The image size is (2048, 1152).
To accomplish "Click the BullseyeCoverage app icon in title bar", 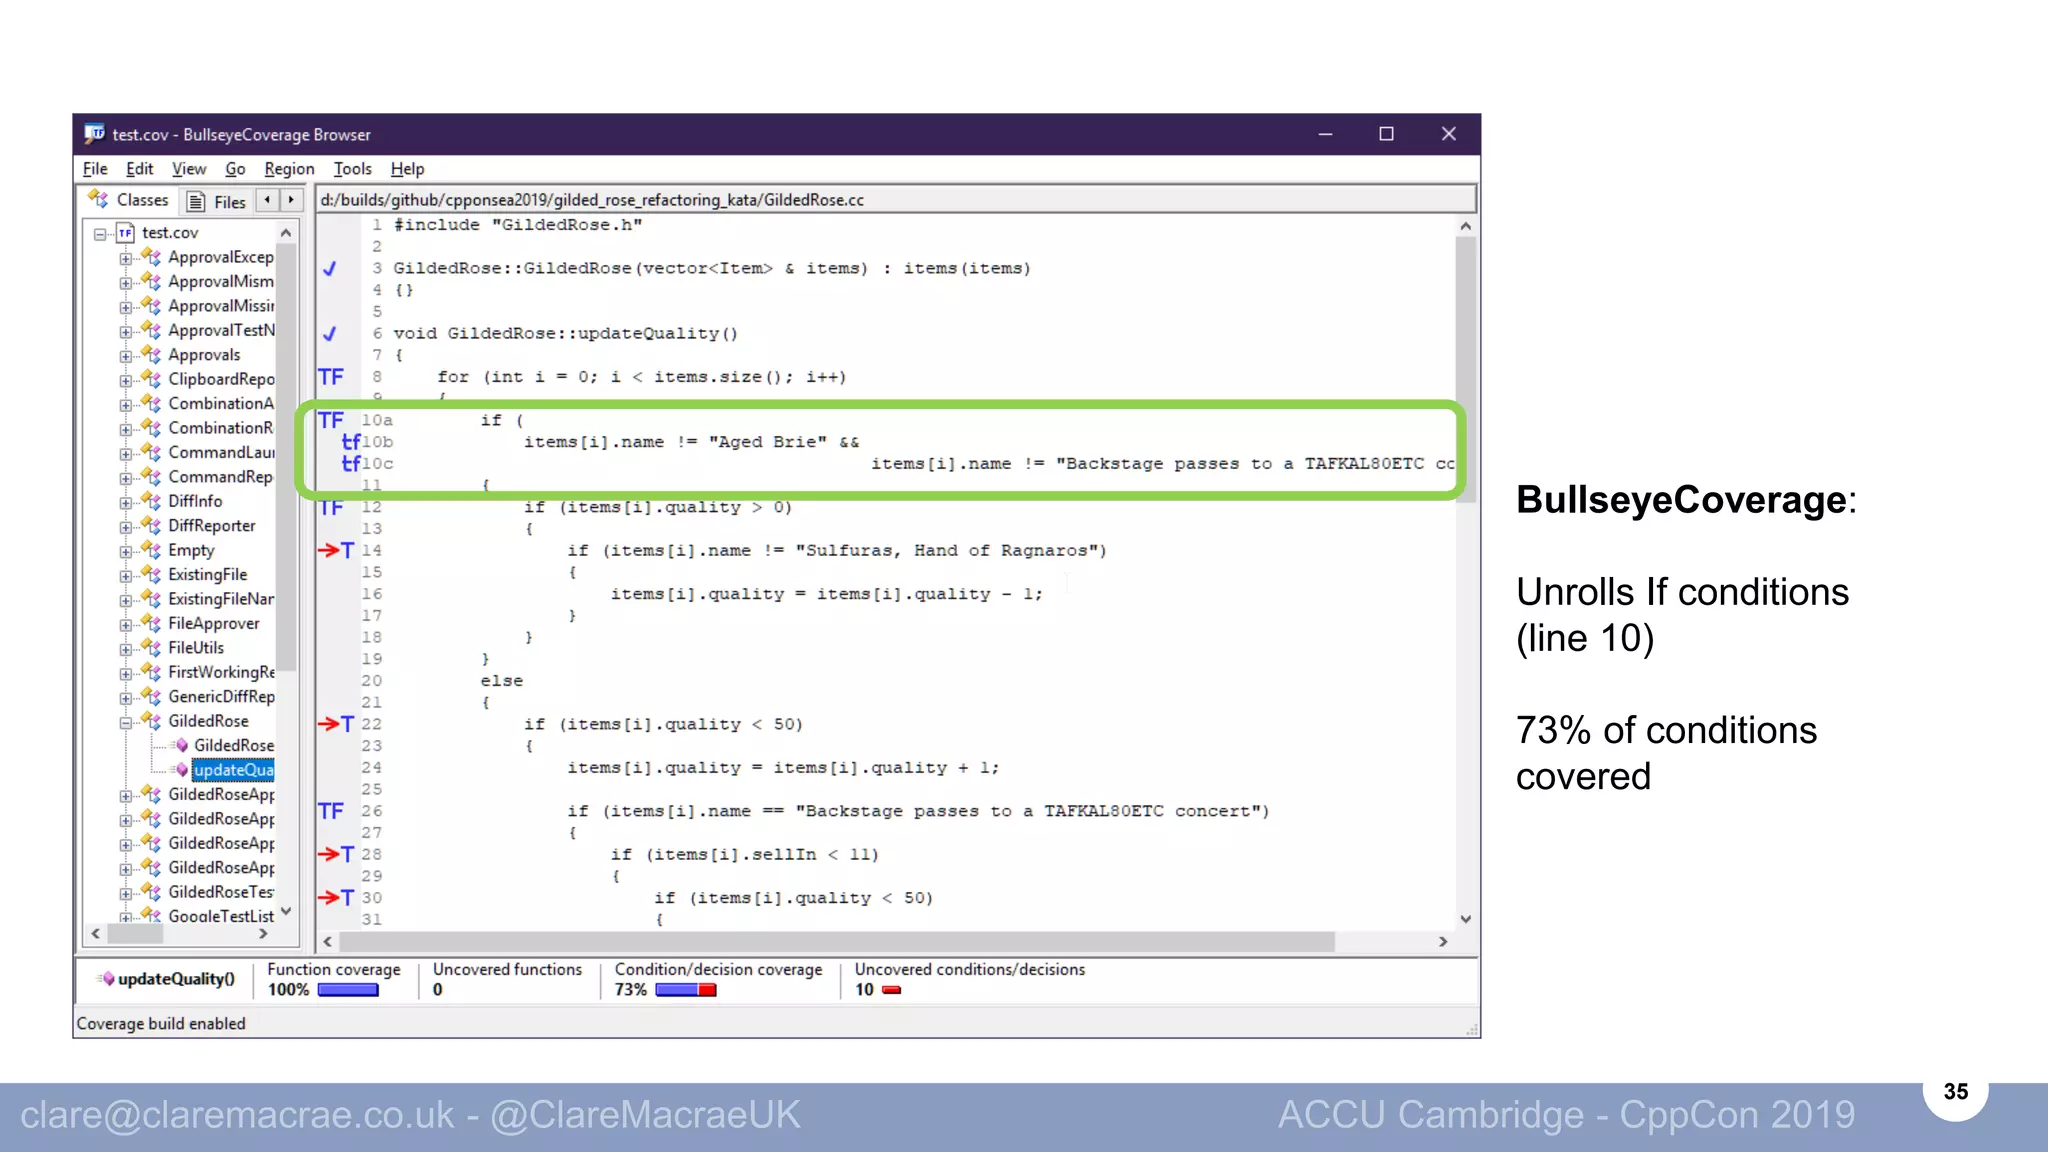I will click(x=95, y=133).
